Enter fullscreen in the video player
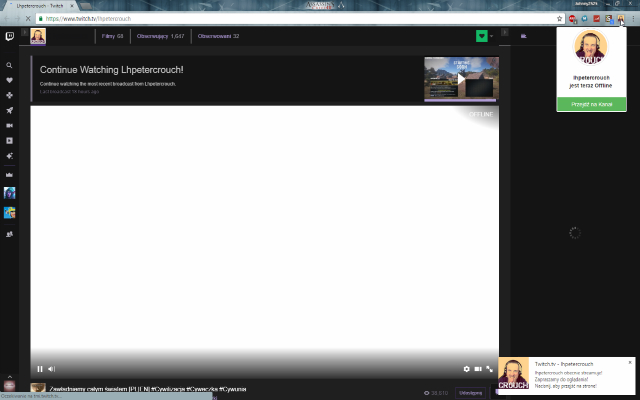This screenshot has height=400, width=640. coord(489,369)
